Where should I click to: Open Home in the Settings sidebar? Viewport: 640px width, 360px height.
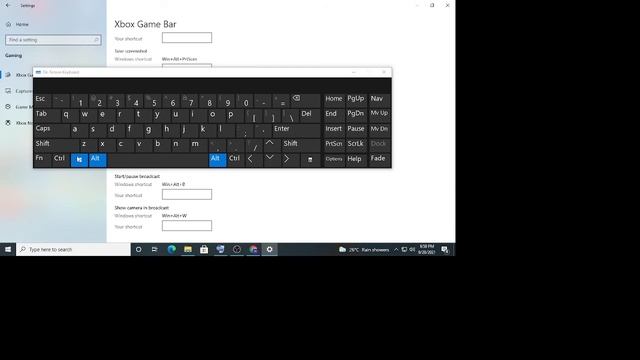18,24
